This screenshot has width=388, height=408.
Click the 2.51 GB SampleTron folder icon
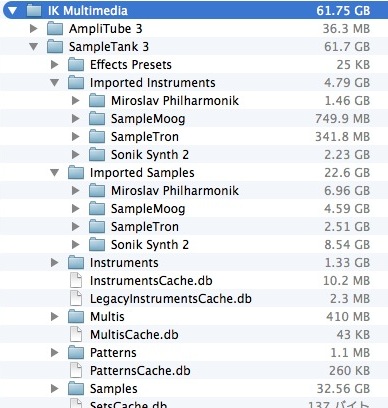point(97,227)
